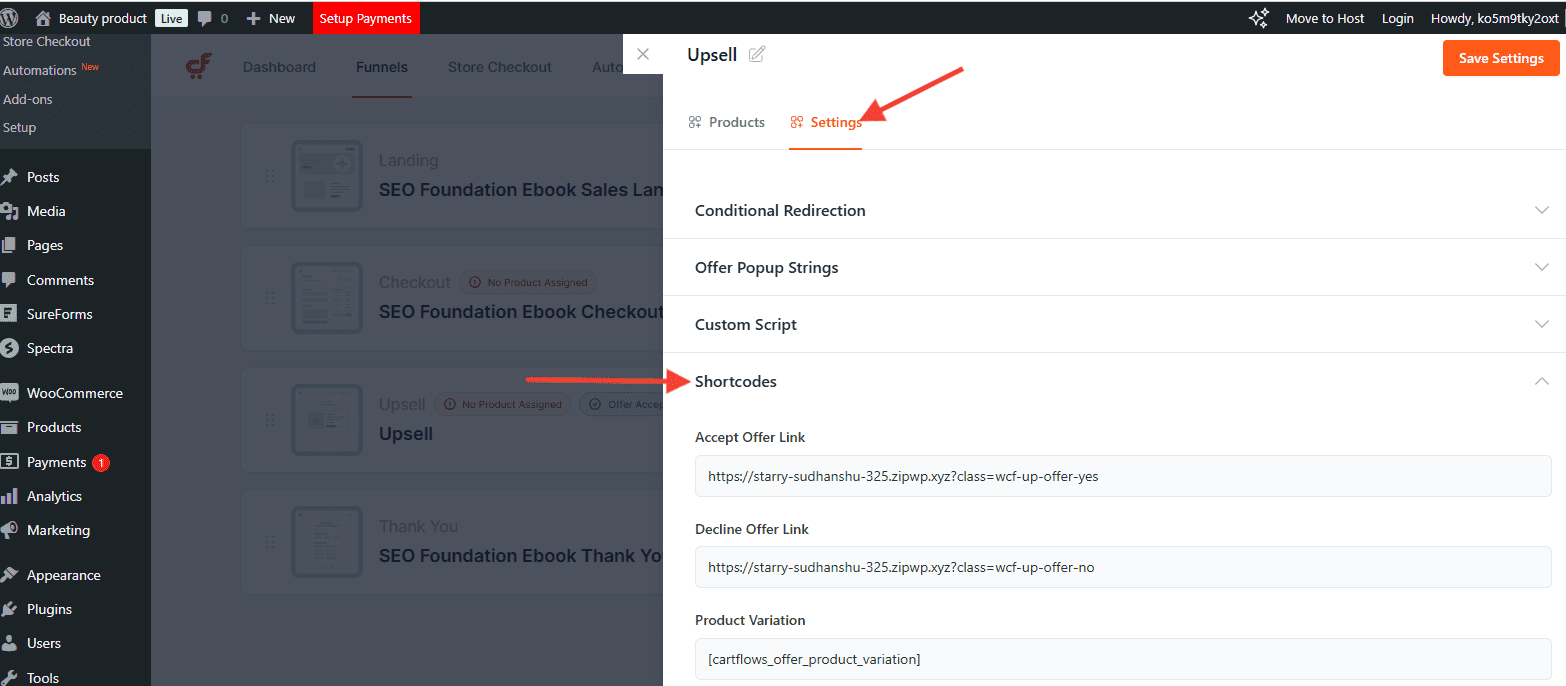Close the Upsell settings panel
This screenshot has width=1566, height=686.
tap(643, 54)
